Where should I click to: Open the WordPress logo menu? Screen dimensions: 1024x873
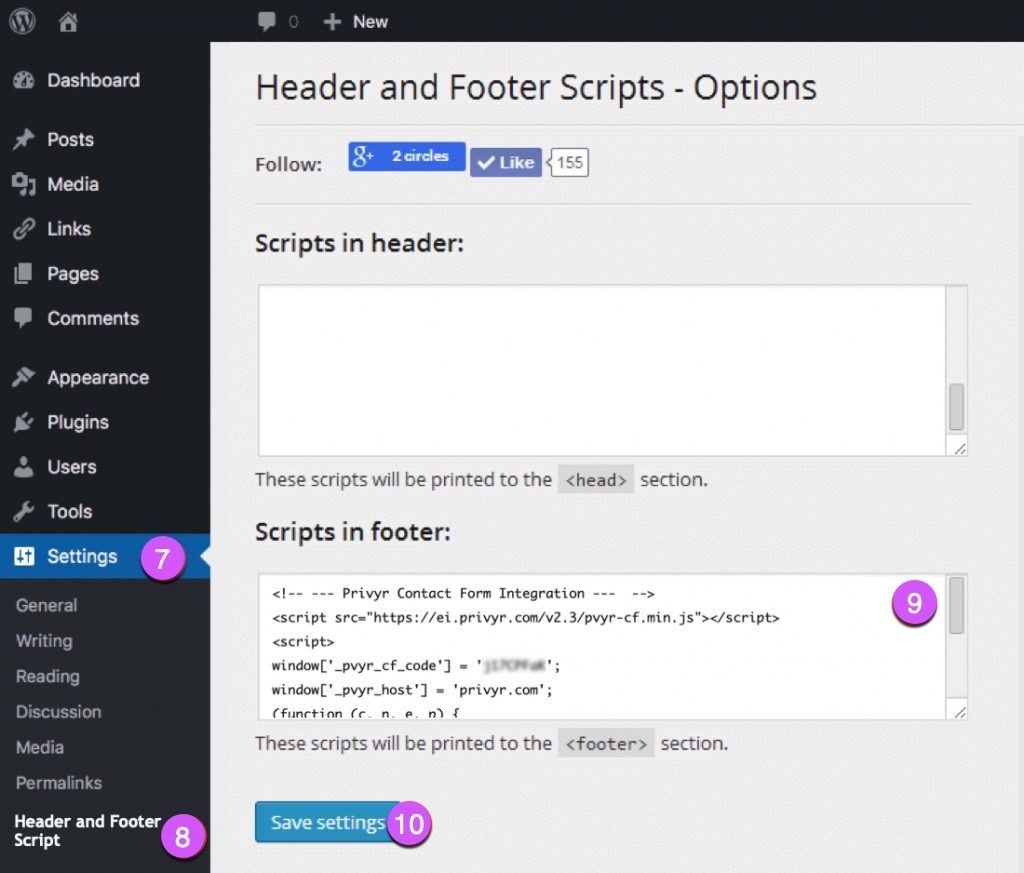coord(22,21)
